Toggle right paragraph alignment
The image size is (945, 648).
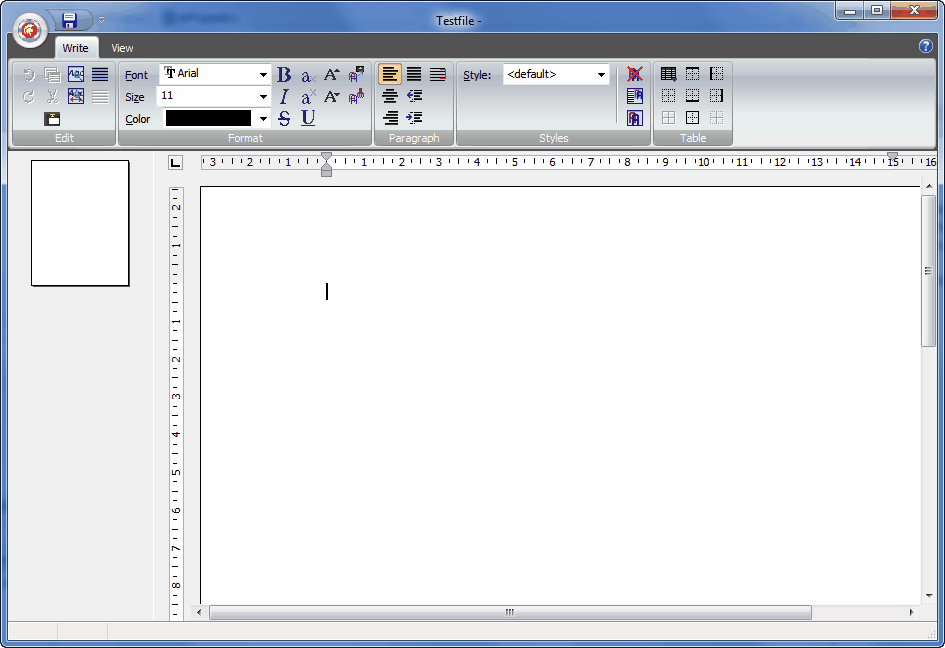coord(390,118)
